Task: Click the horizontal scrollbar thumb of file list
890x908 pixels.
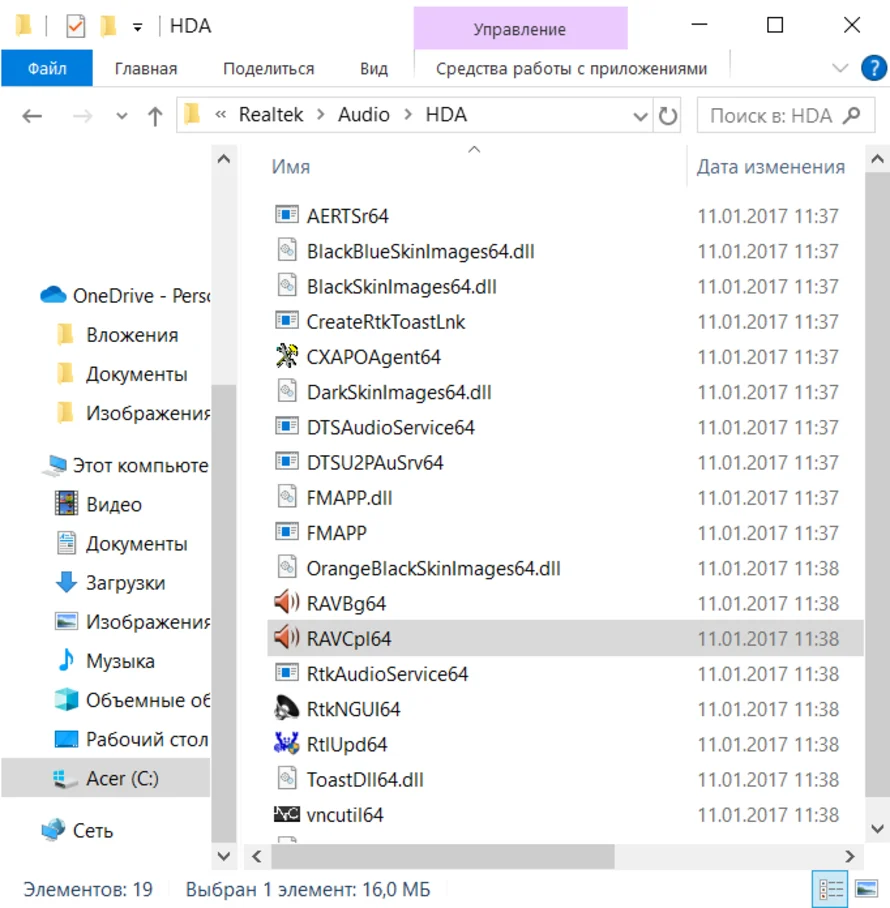Action: coord(442,856)
